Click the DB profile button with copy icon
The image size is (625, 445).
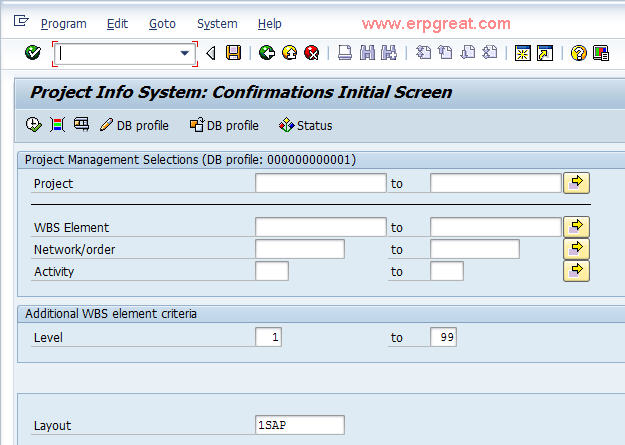click(x=224, y=125)
